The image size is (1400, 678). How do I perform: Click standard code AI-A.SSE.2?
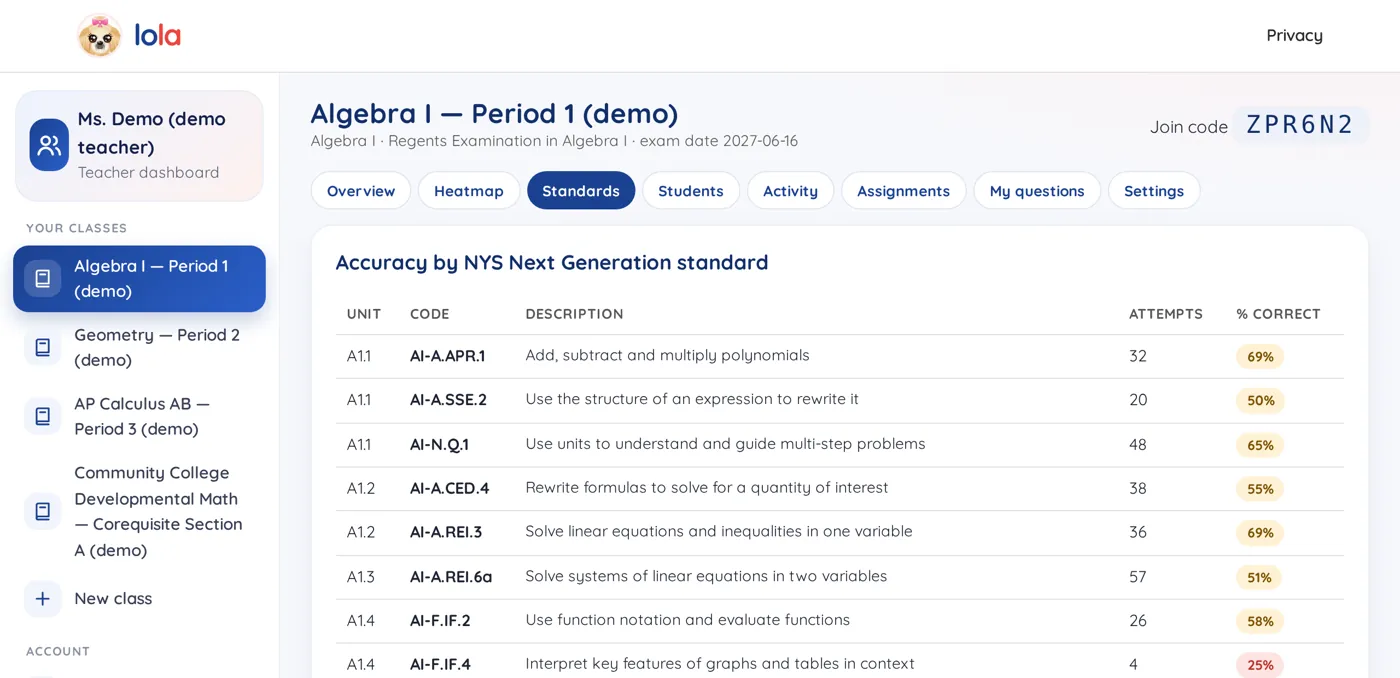point(448,400)
